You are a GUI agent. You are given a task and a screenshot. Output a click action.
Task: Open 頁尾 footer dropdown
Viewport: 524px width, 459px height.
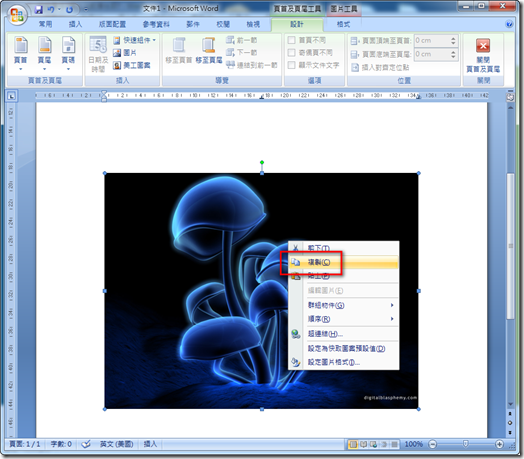pos(44,54)
